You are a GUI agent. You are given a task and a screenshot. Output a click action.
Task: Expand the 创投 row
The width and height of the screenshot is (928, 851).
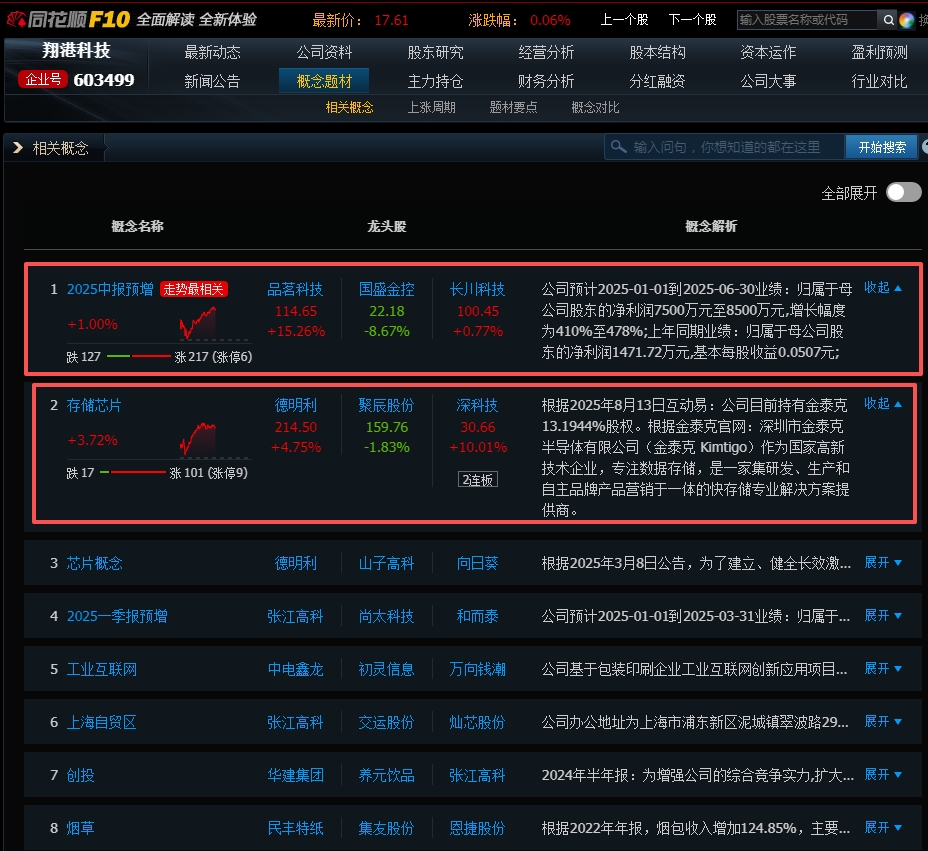point(882,775)
